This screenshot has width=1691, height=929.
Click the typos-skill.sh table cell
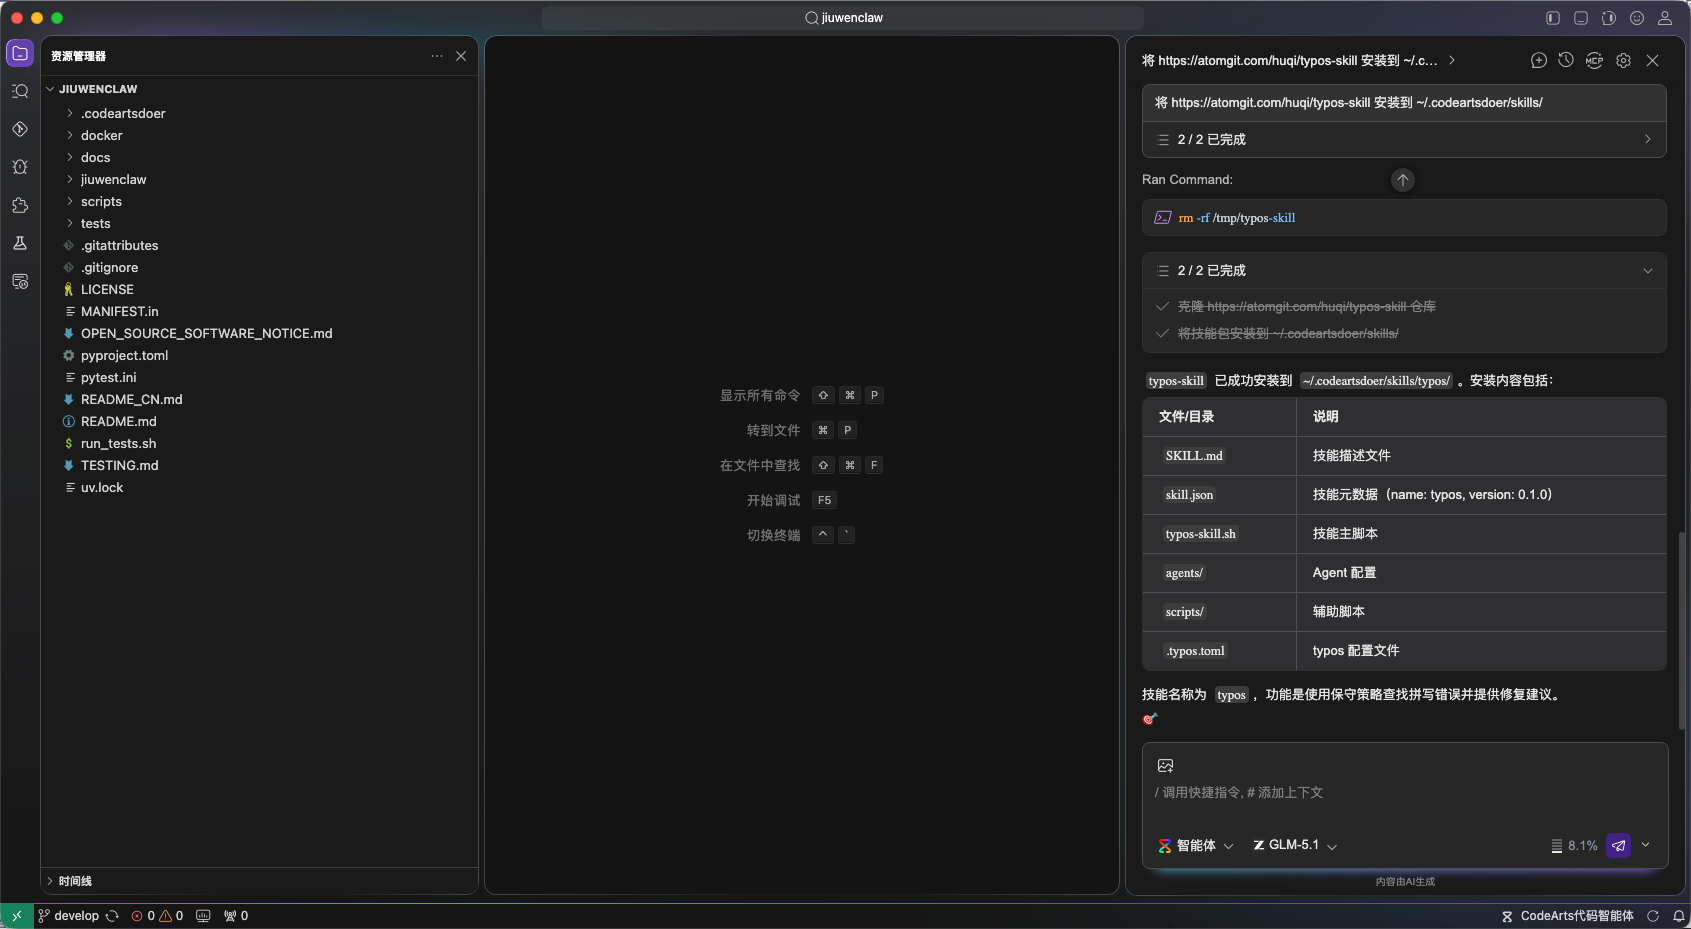pyautogui.click(x=1220, y=534)
